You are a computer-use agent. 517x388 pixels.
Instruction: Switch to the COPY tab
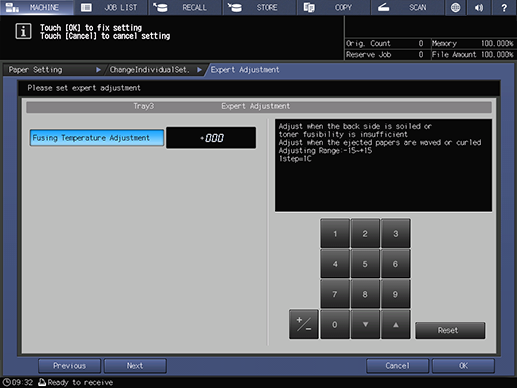pos(334,7)
